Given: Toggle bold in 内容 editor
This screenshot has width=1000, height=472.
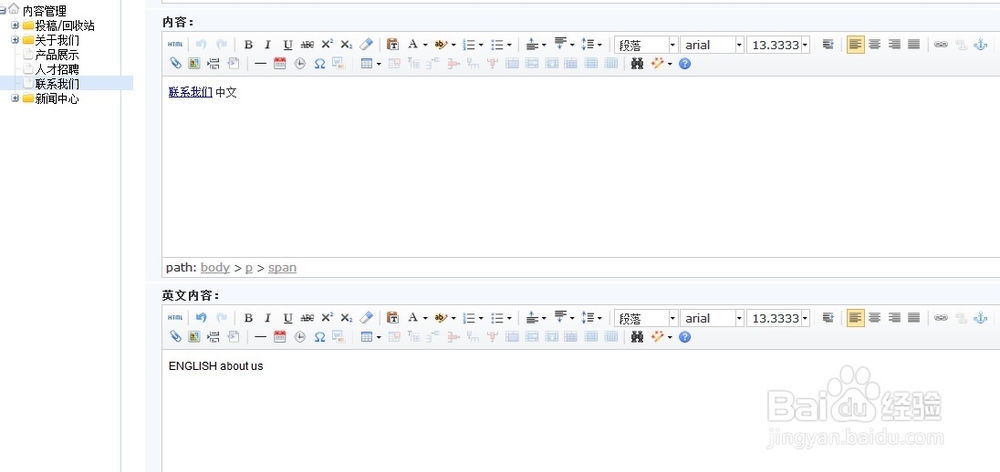Looking at the screenshot, I should [x=249, y=45].
